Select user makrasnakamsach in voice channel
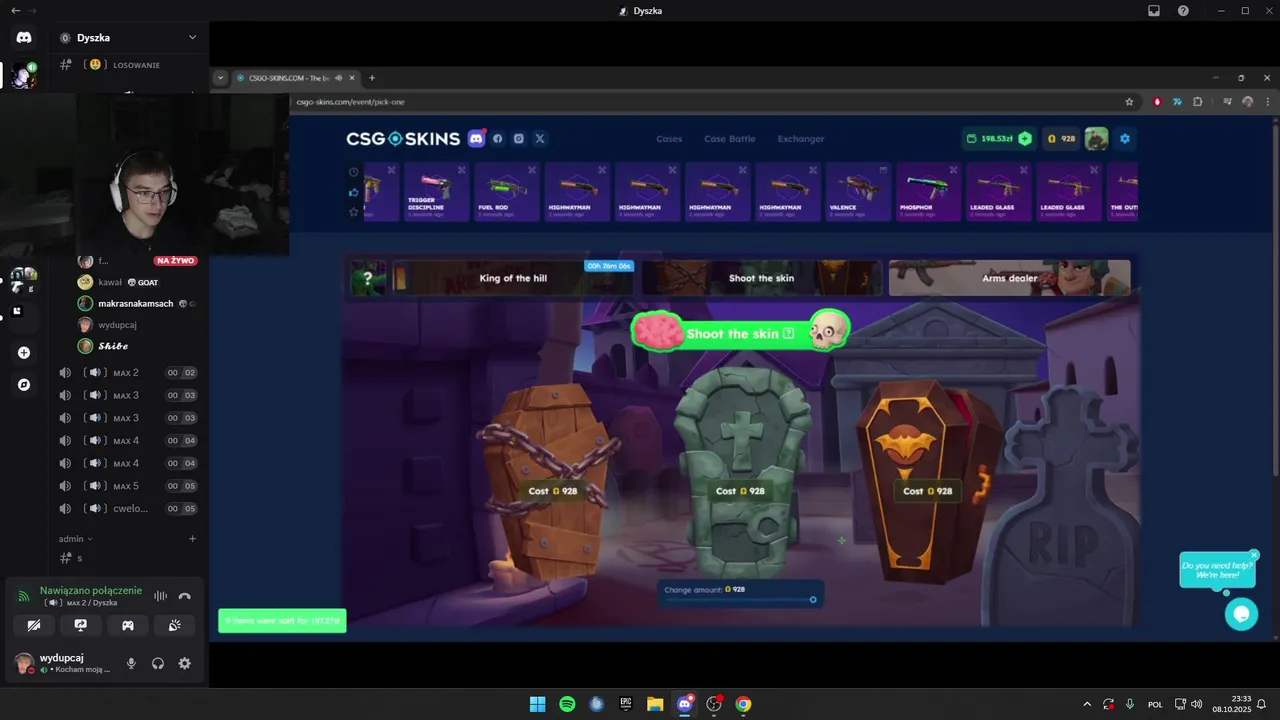Screen dimensions: 1280x720 (x=135, y=303)
